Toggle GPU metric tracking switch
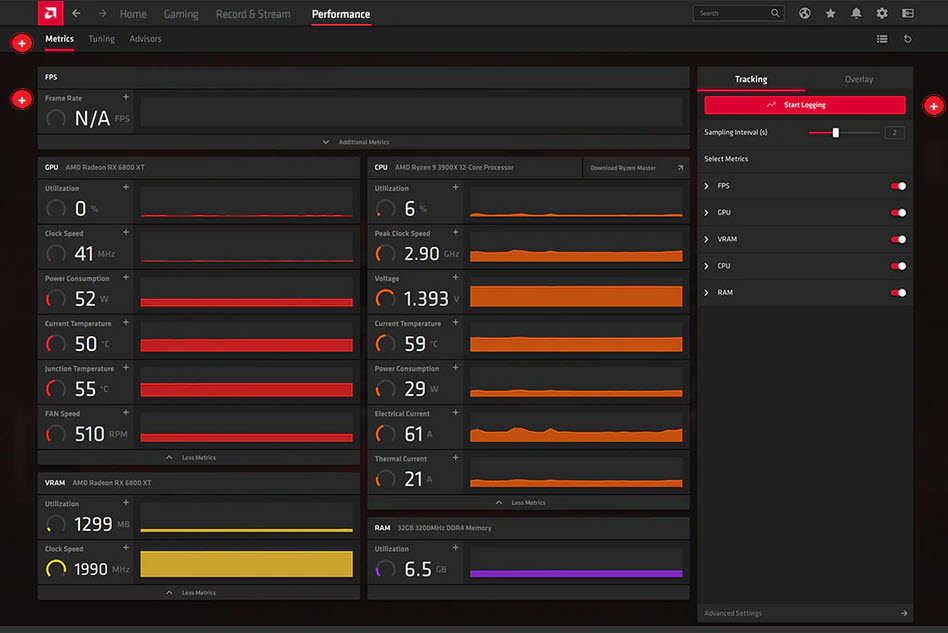Viewport: 948px width, 633px height. [x=898, y=212]
